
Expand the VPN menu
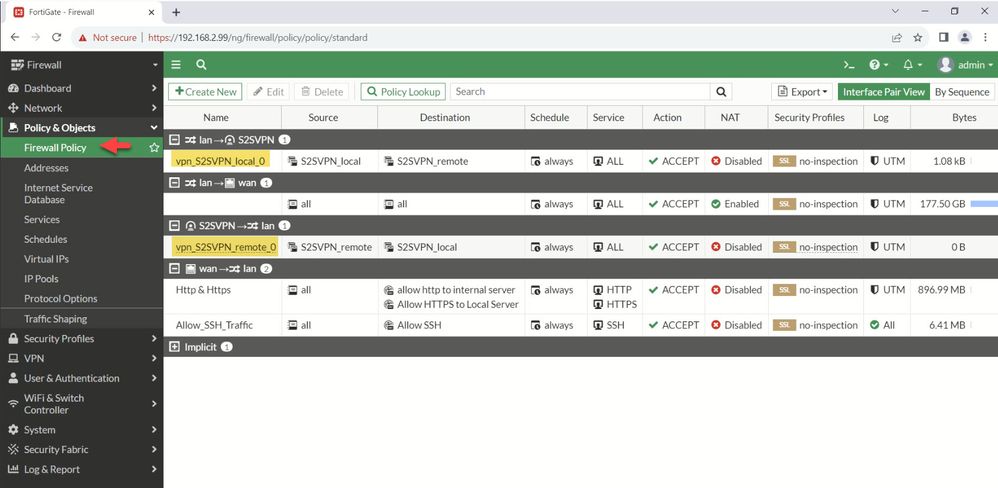pos(81,358)
